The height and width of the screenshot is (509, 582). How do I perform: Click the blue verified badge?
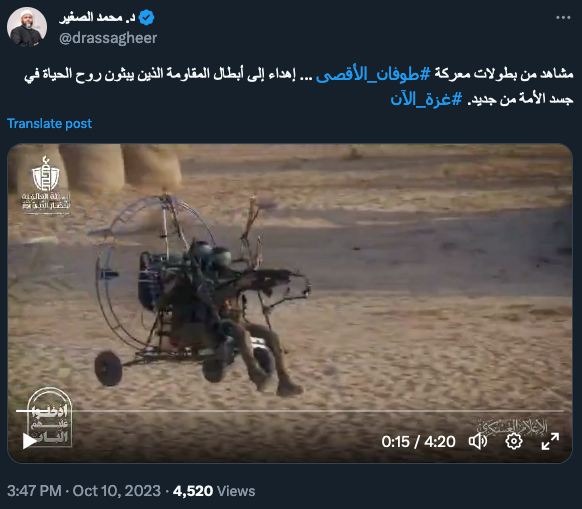146,17
